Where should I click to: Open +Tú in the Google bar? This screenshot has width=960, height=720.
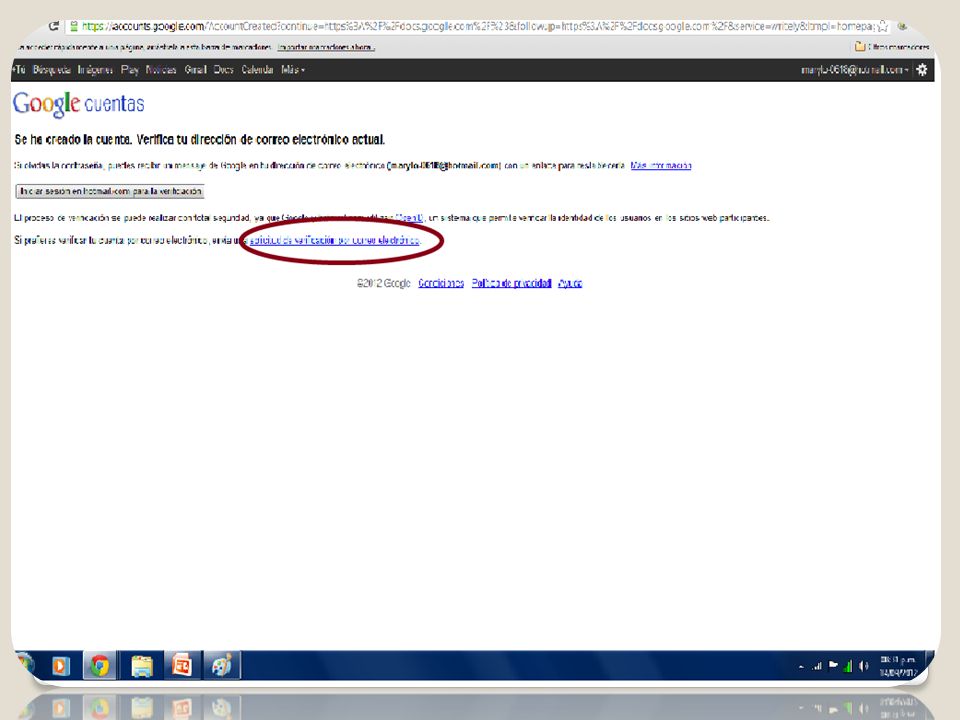coord(19,70)
